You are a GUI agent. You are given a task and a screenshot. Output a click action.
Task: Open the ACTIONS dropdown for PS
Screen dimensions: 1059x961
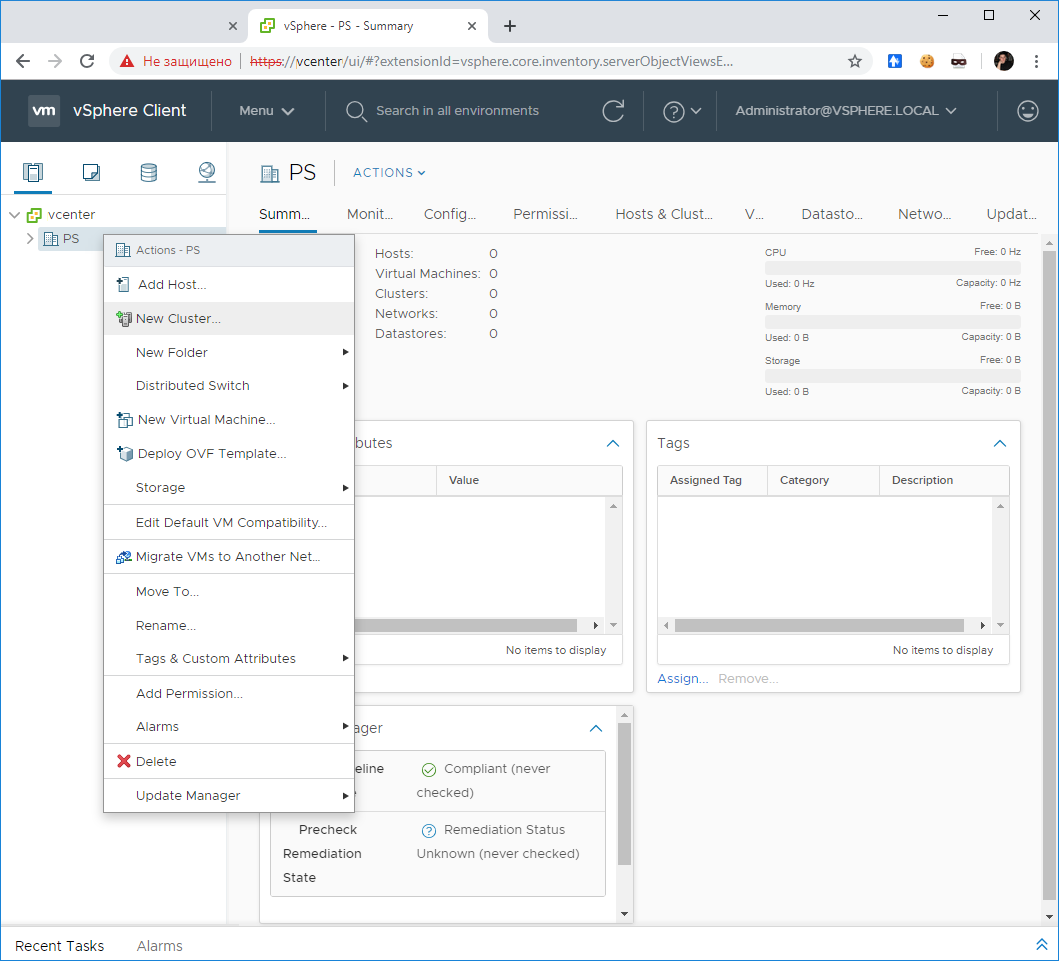coord(389,173)
